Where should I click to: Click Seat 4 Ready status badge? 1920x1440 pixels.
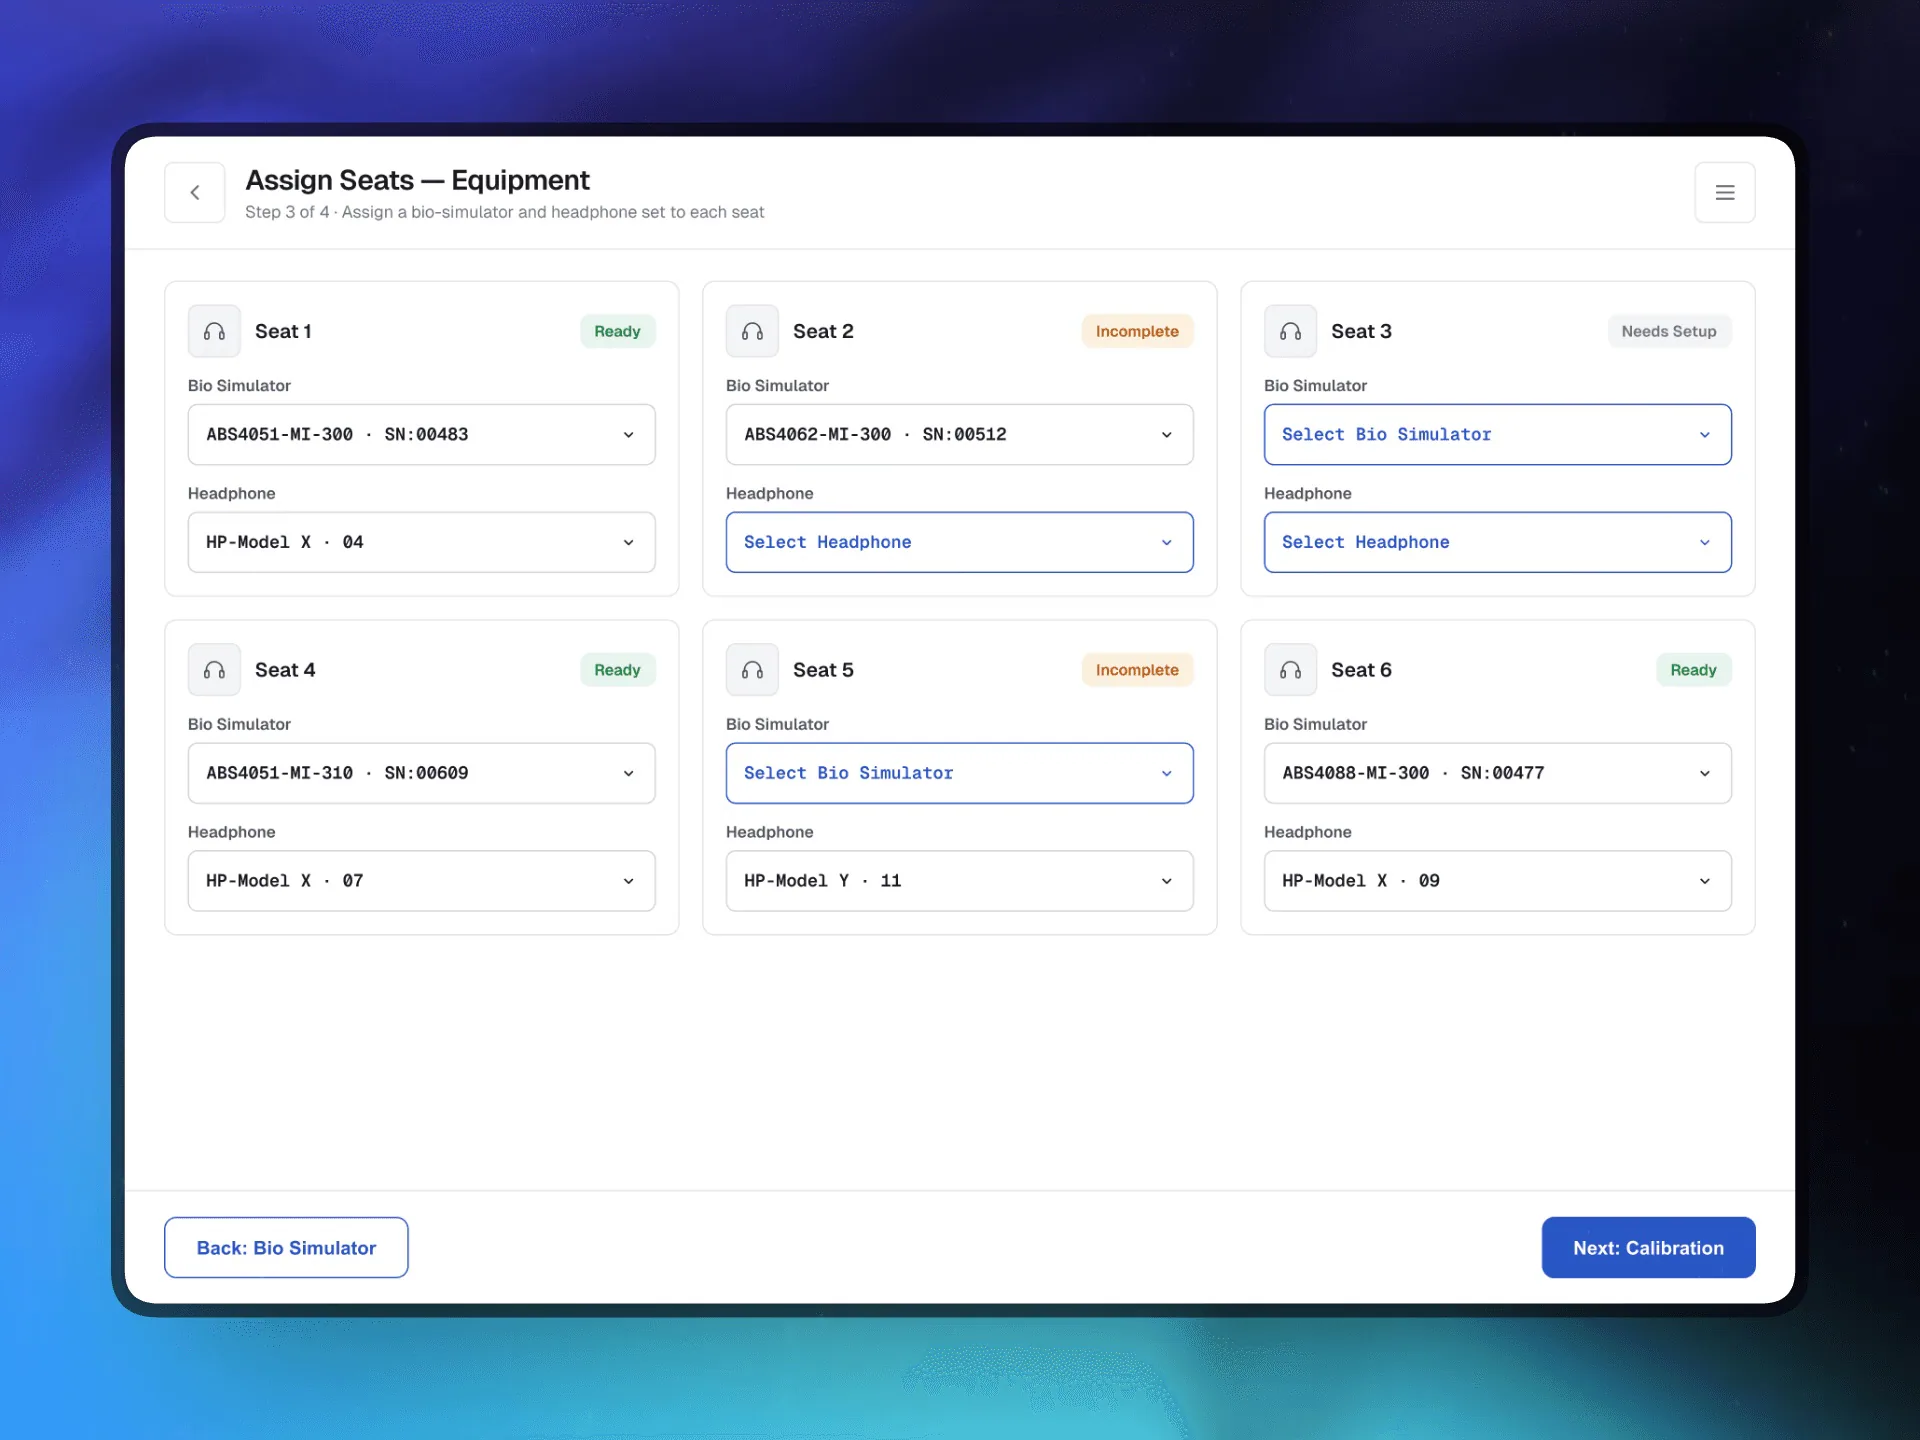(617, 670)
